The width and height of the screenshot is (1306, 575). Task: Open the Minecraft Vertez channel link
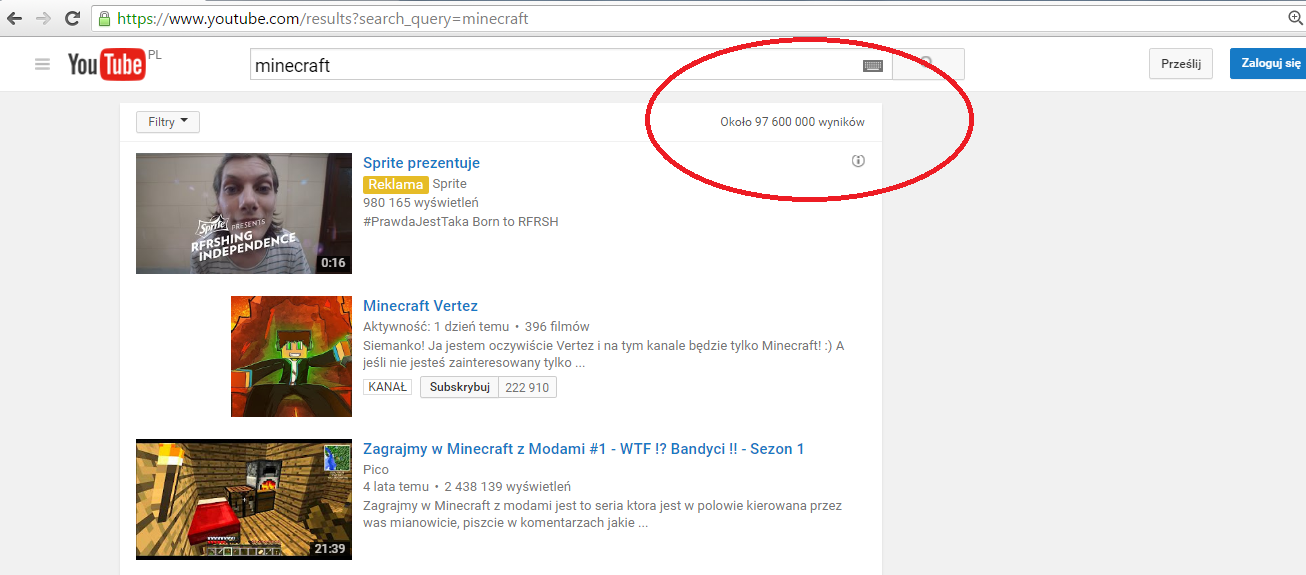point(420,306)
